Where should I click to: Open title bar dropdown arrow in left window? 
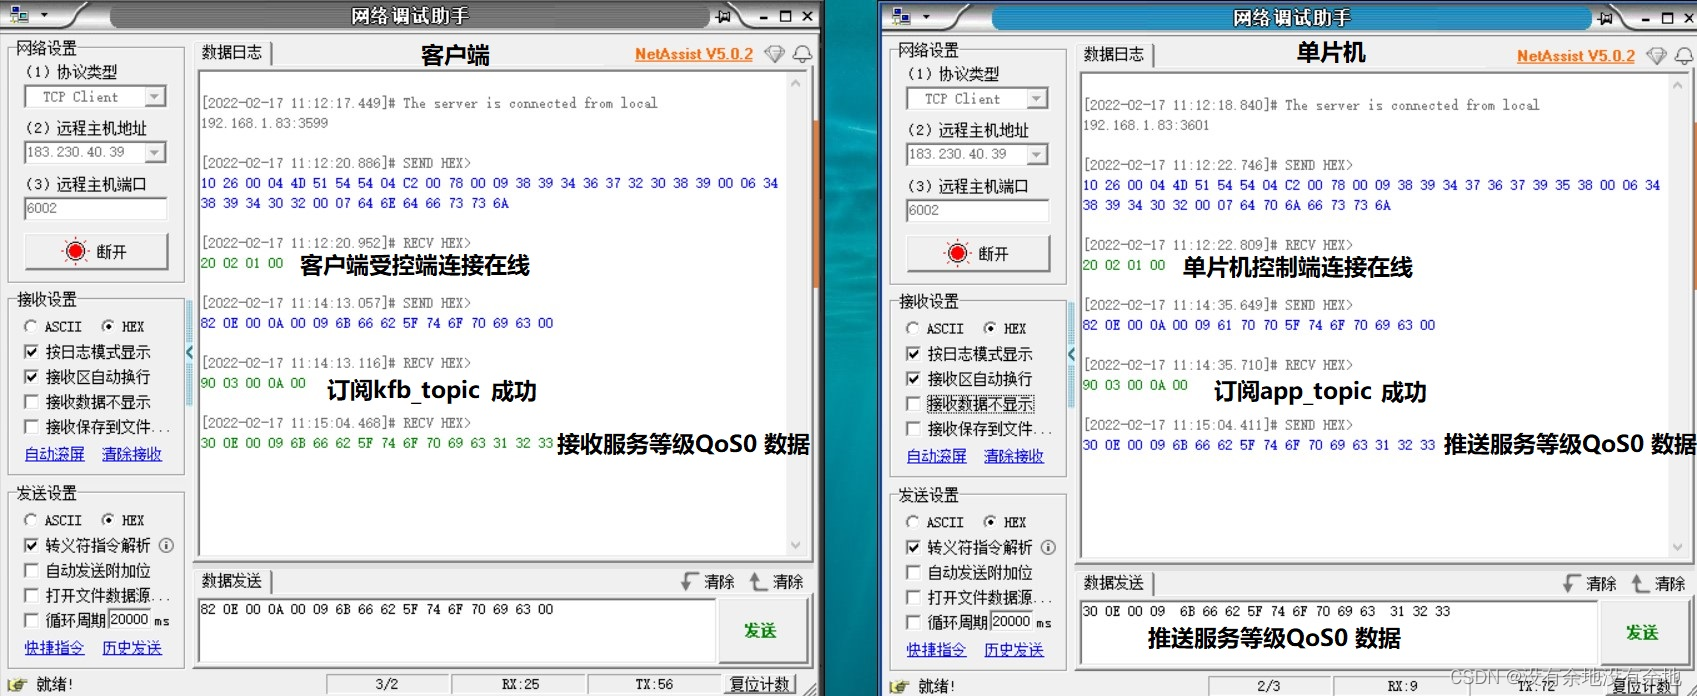[44, 16]
